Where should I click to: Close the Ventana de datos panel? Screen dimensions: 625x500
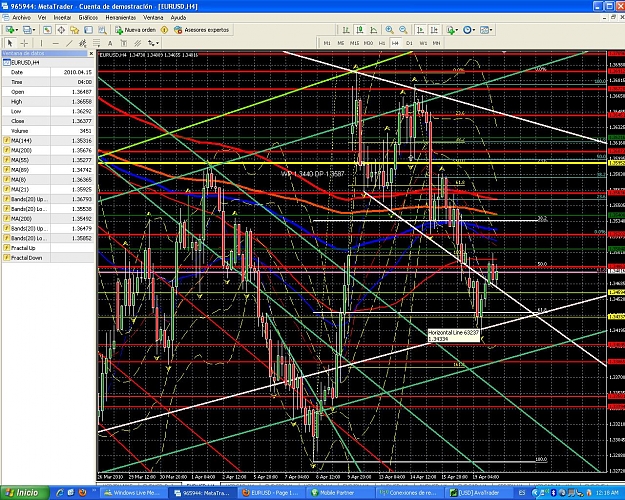(x=91, y=53)
